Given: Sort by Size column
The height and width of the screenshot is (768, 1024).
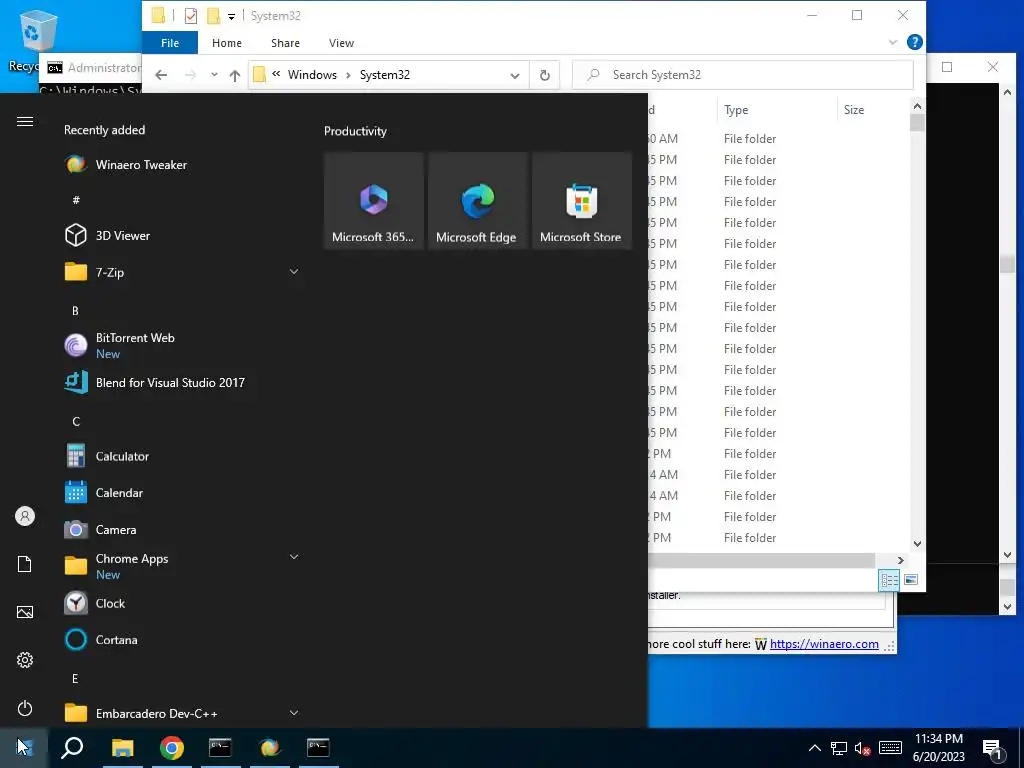Looking at the screenshot, I should pyautogui.click(x=872, y=110).
